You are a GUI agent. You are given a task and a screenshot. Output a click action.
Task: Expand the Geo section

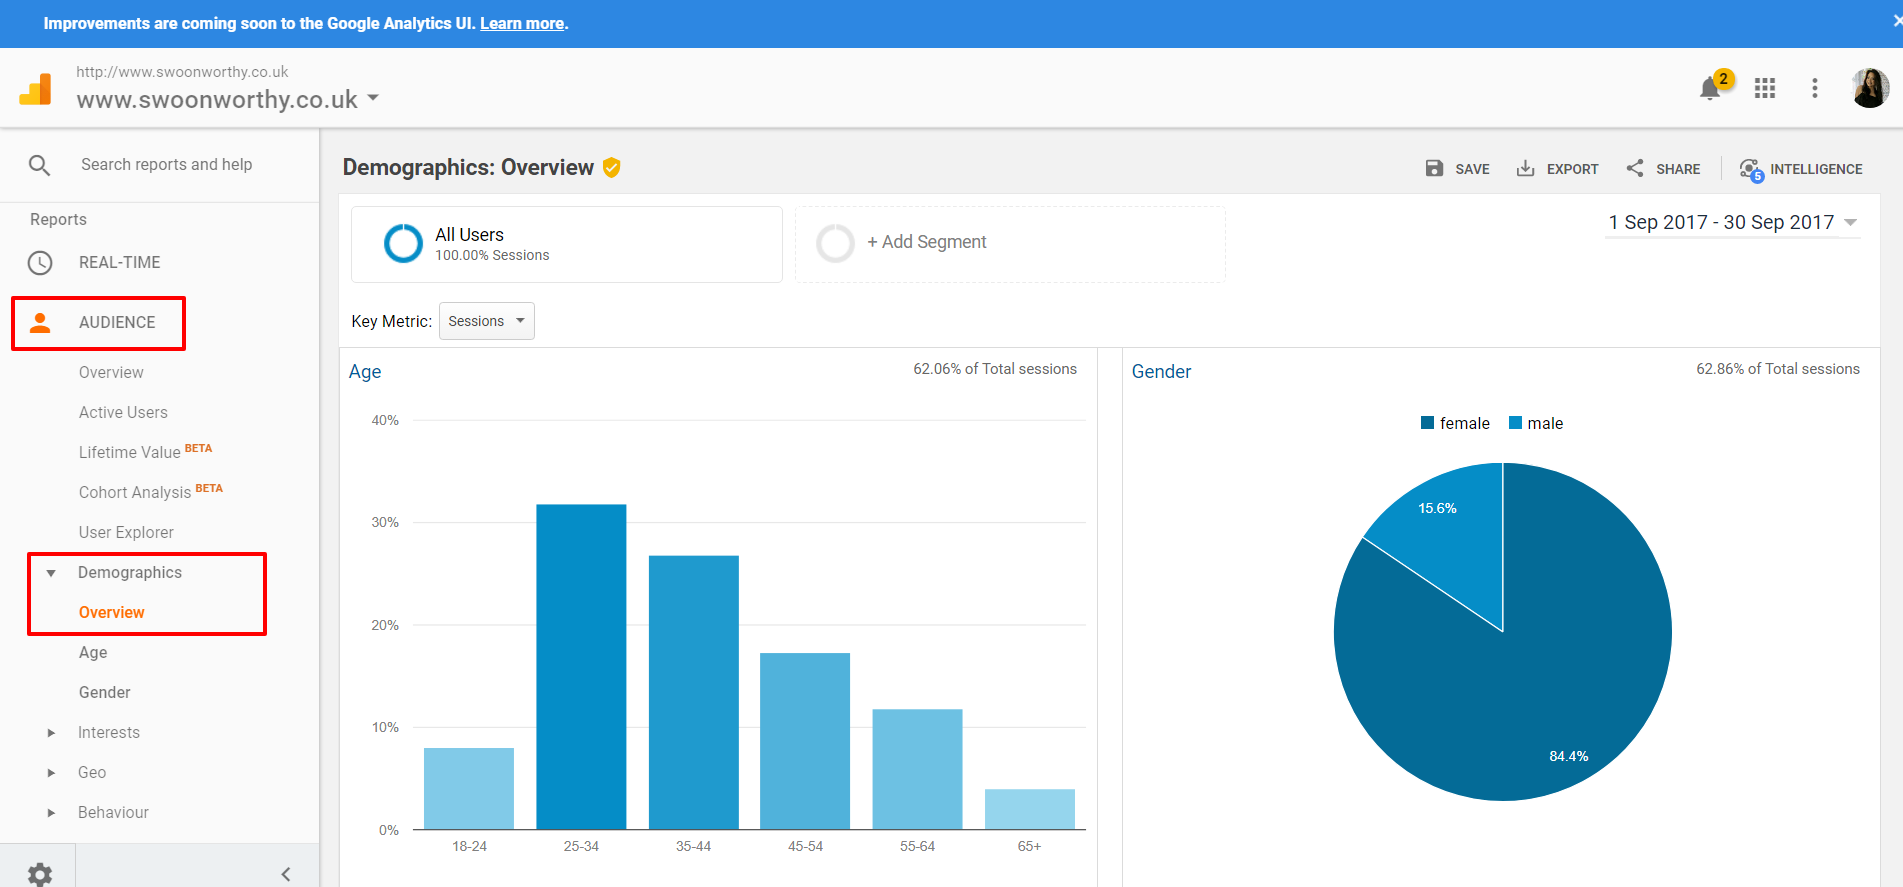[x=52, y=772]
